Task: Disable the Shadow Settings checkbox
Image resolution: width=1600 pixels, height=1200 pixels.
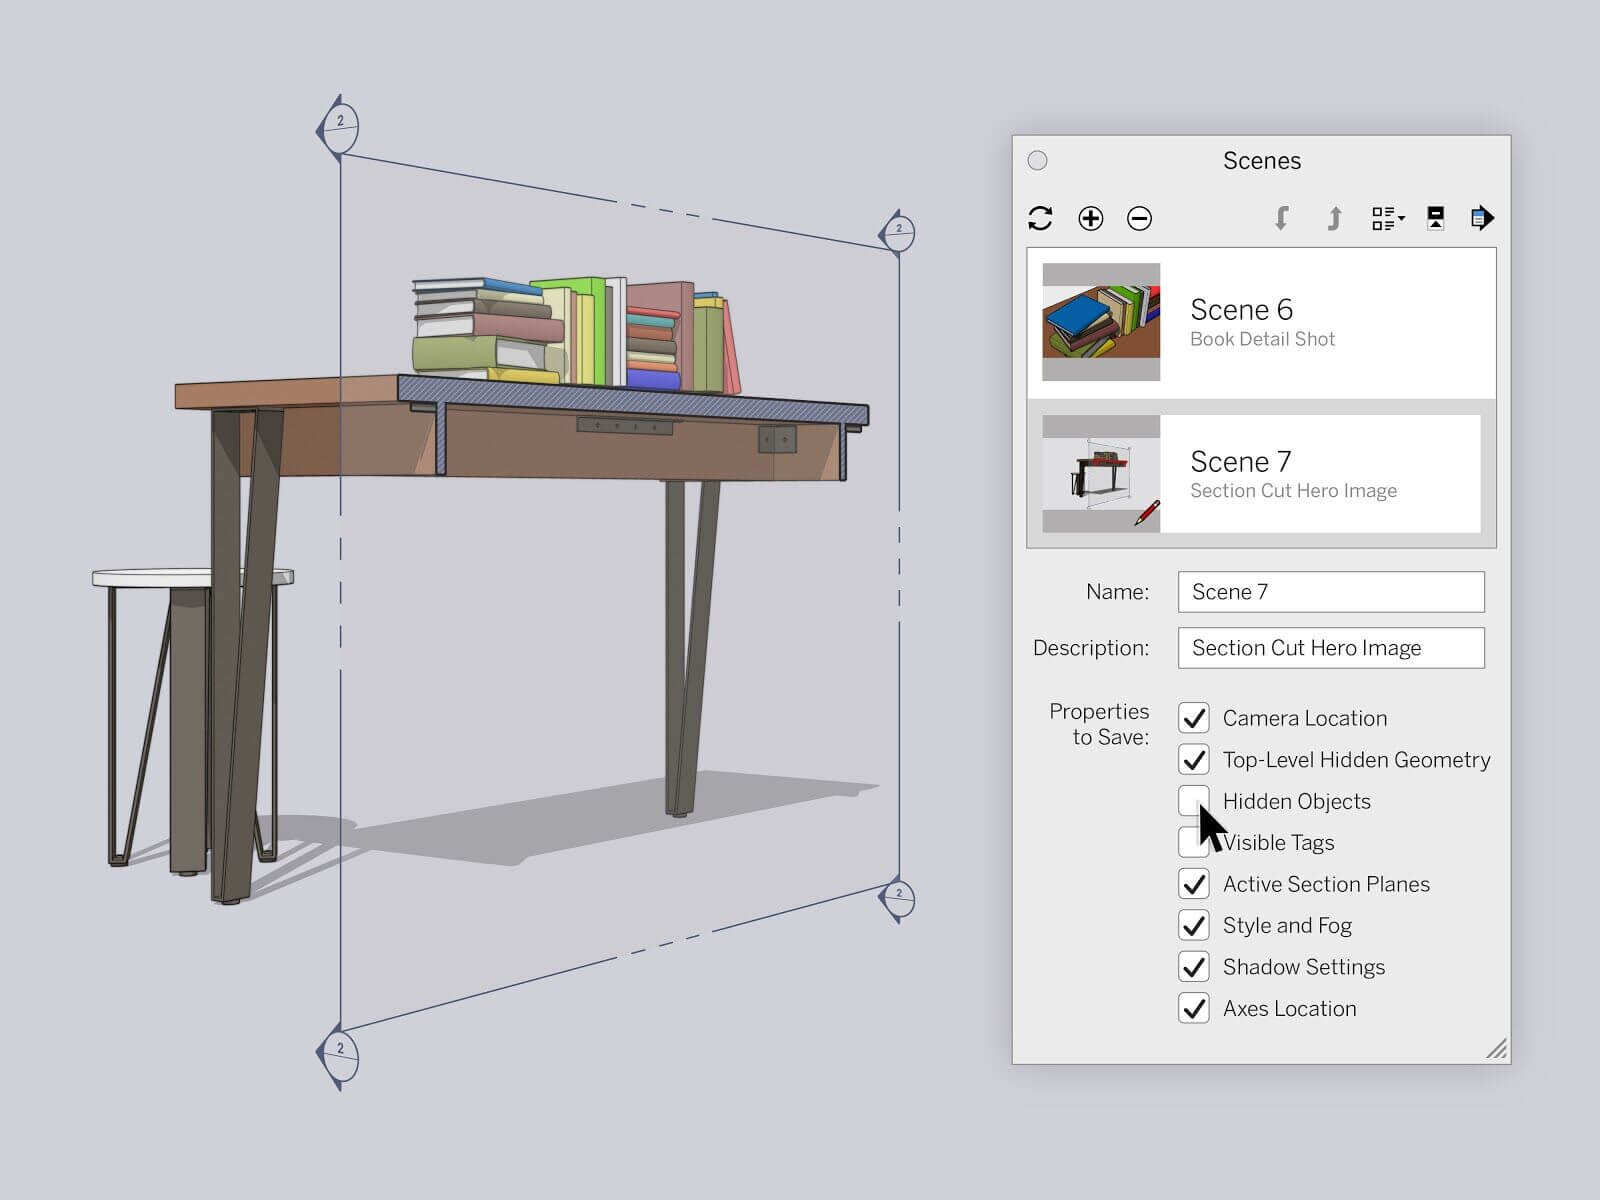Action: coord(1195,967)
